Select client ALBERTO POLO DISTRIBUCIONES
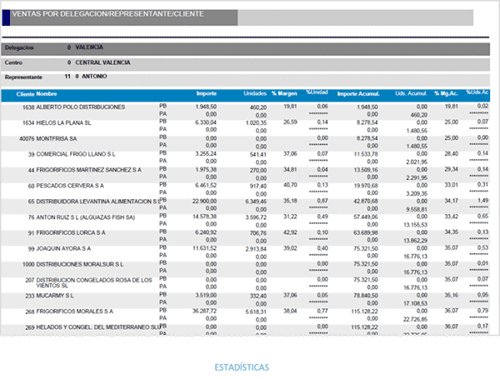This screenshot has height=379, width=500. 80,107
